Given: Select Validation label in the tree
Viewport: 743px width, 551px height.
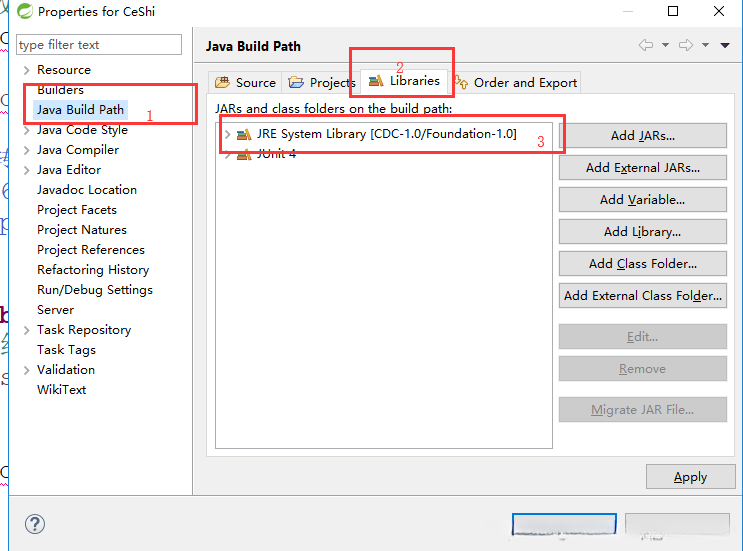Looking at the screenshot, I should tap(66, 370).
